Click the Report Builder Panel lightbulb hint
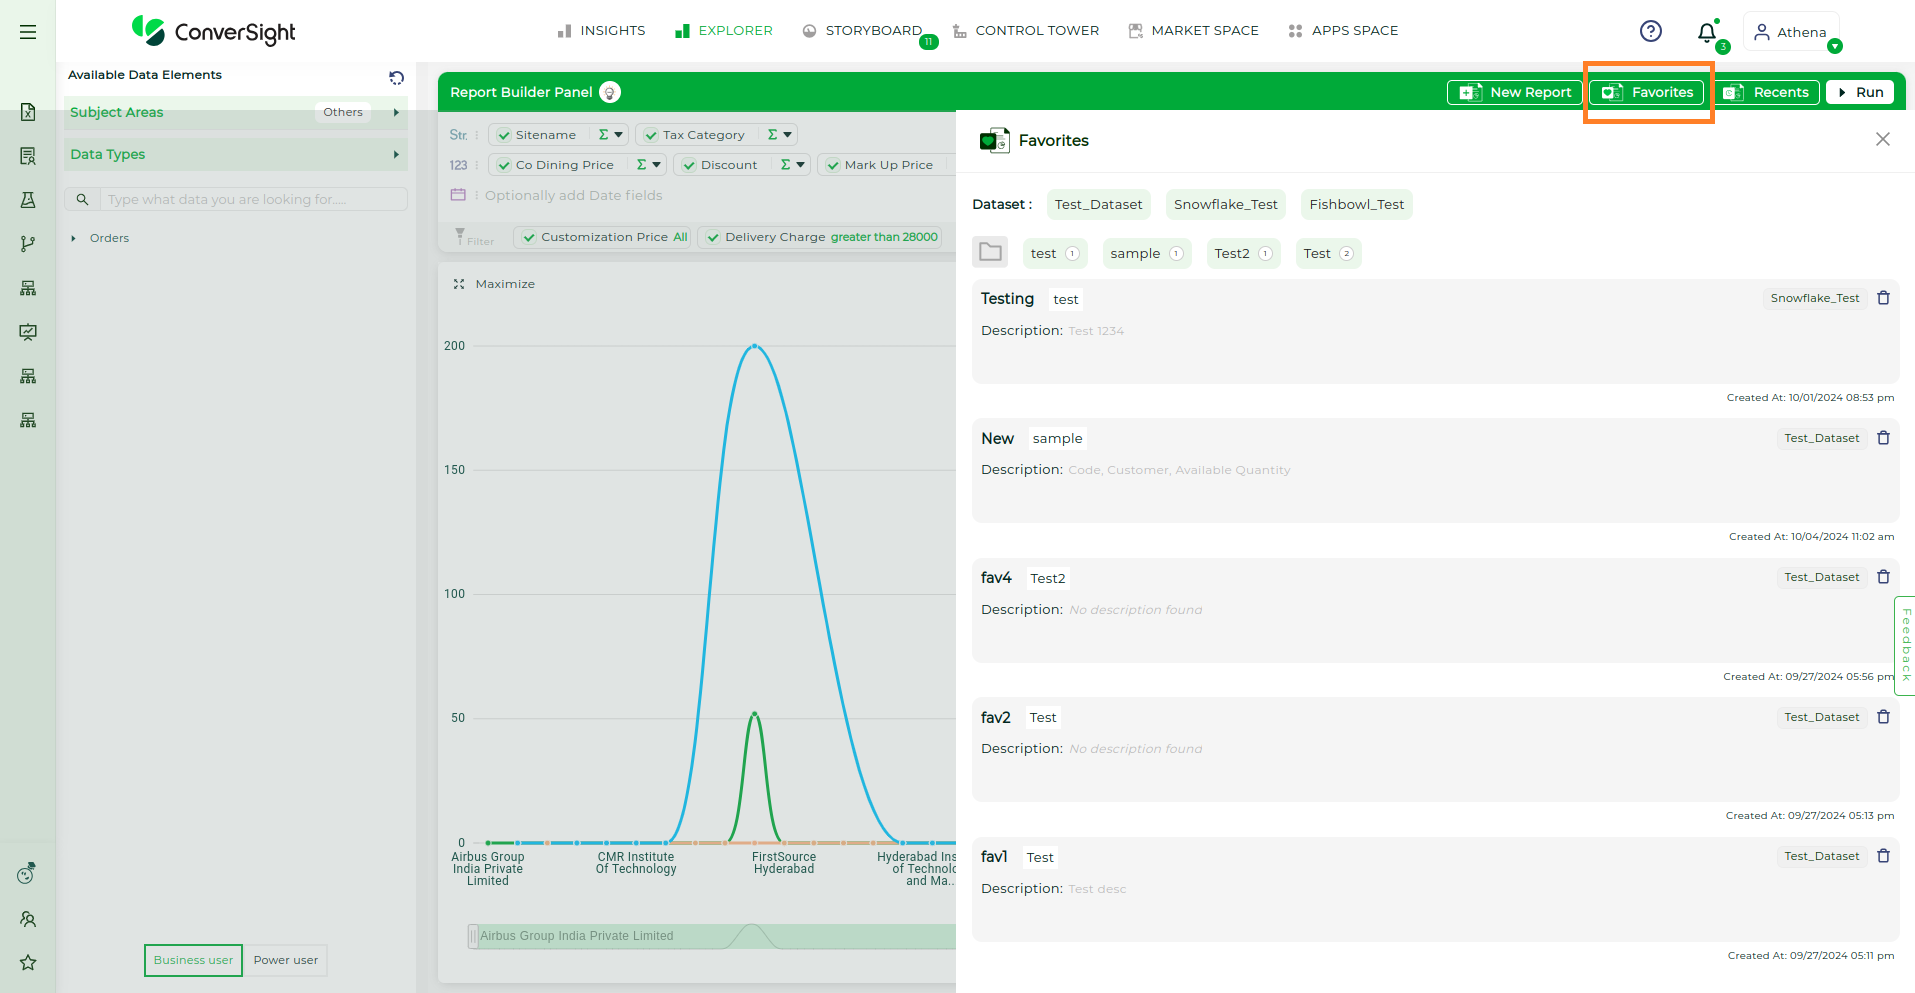Image resolution: width=1915 pixels, height=993 pixels. tap(610, 92)
